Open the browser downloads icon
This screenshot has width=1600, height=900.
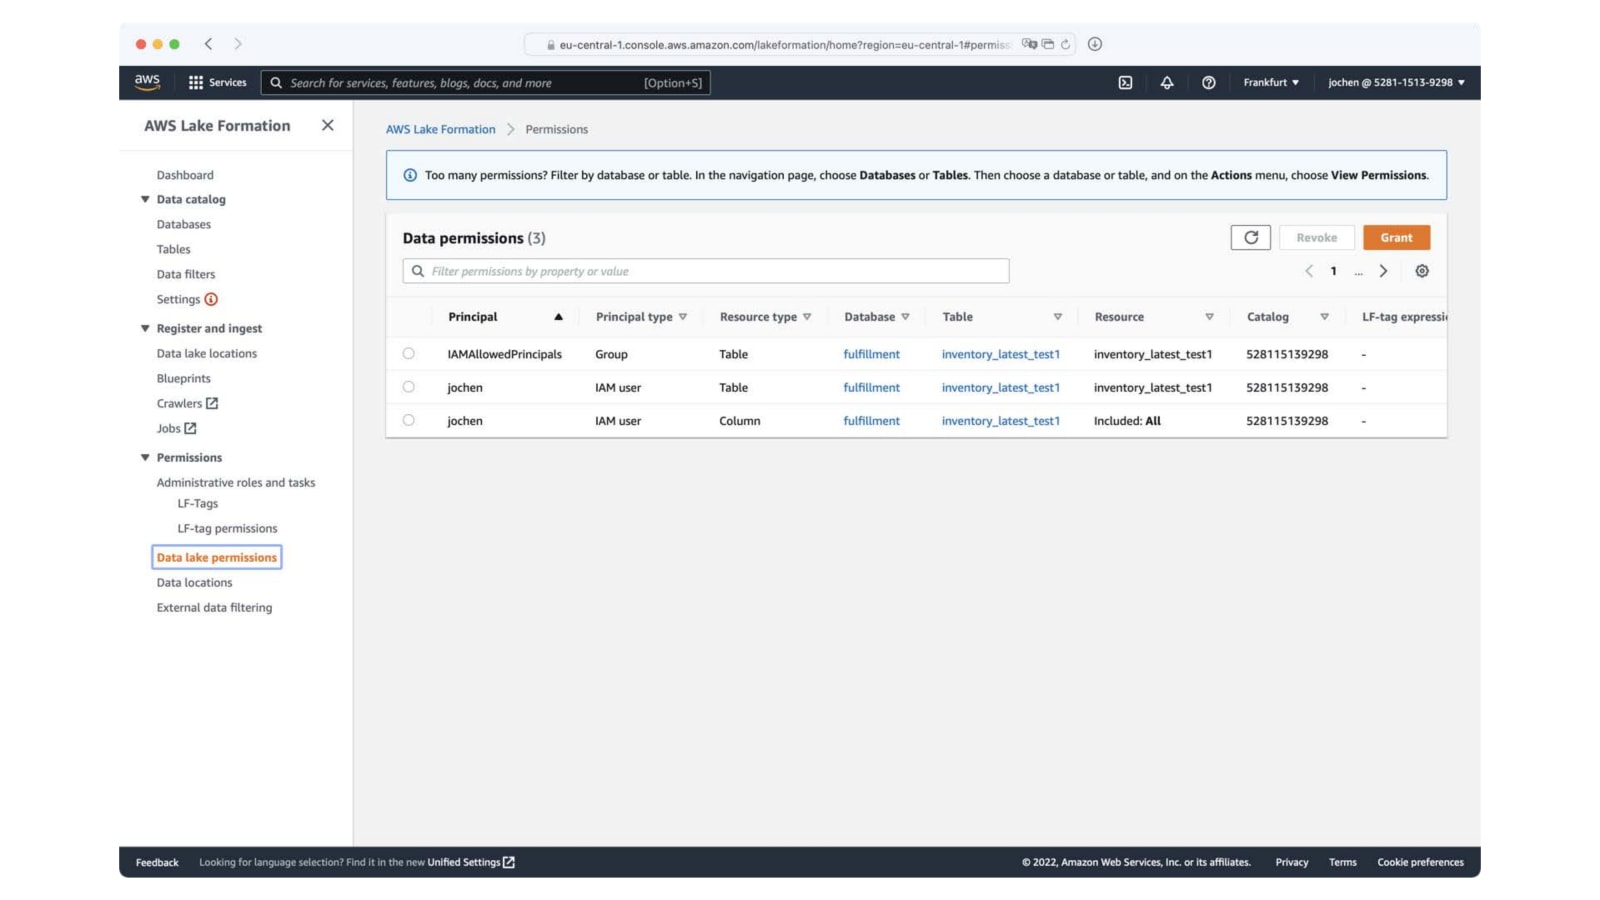click(x=1095, y=44)
